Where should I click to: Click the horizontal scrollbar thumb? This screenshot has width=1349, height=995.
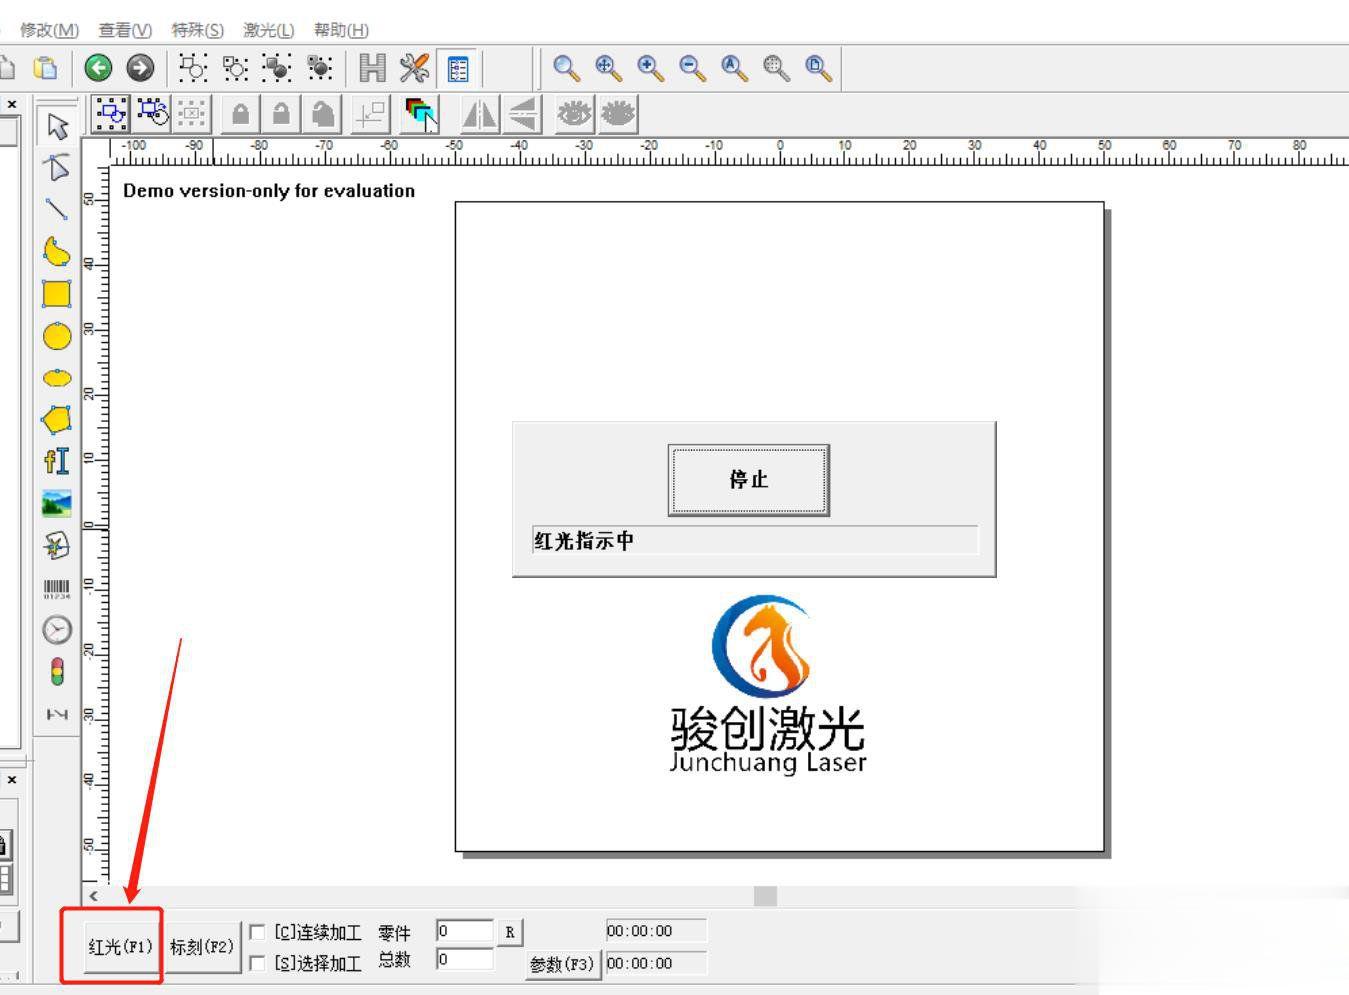tap(765, 896)
